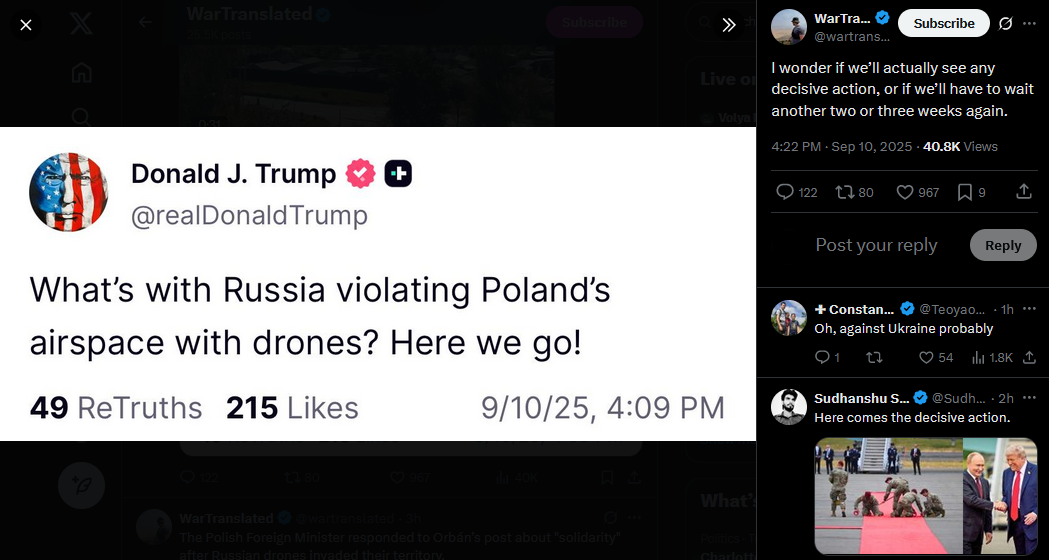Click the Post your reply field
The image size is (1049, 560).
[x=876, y=245]
